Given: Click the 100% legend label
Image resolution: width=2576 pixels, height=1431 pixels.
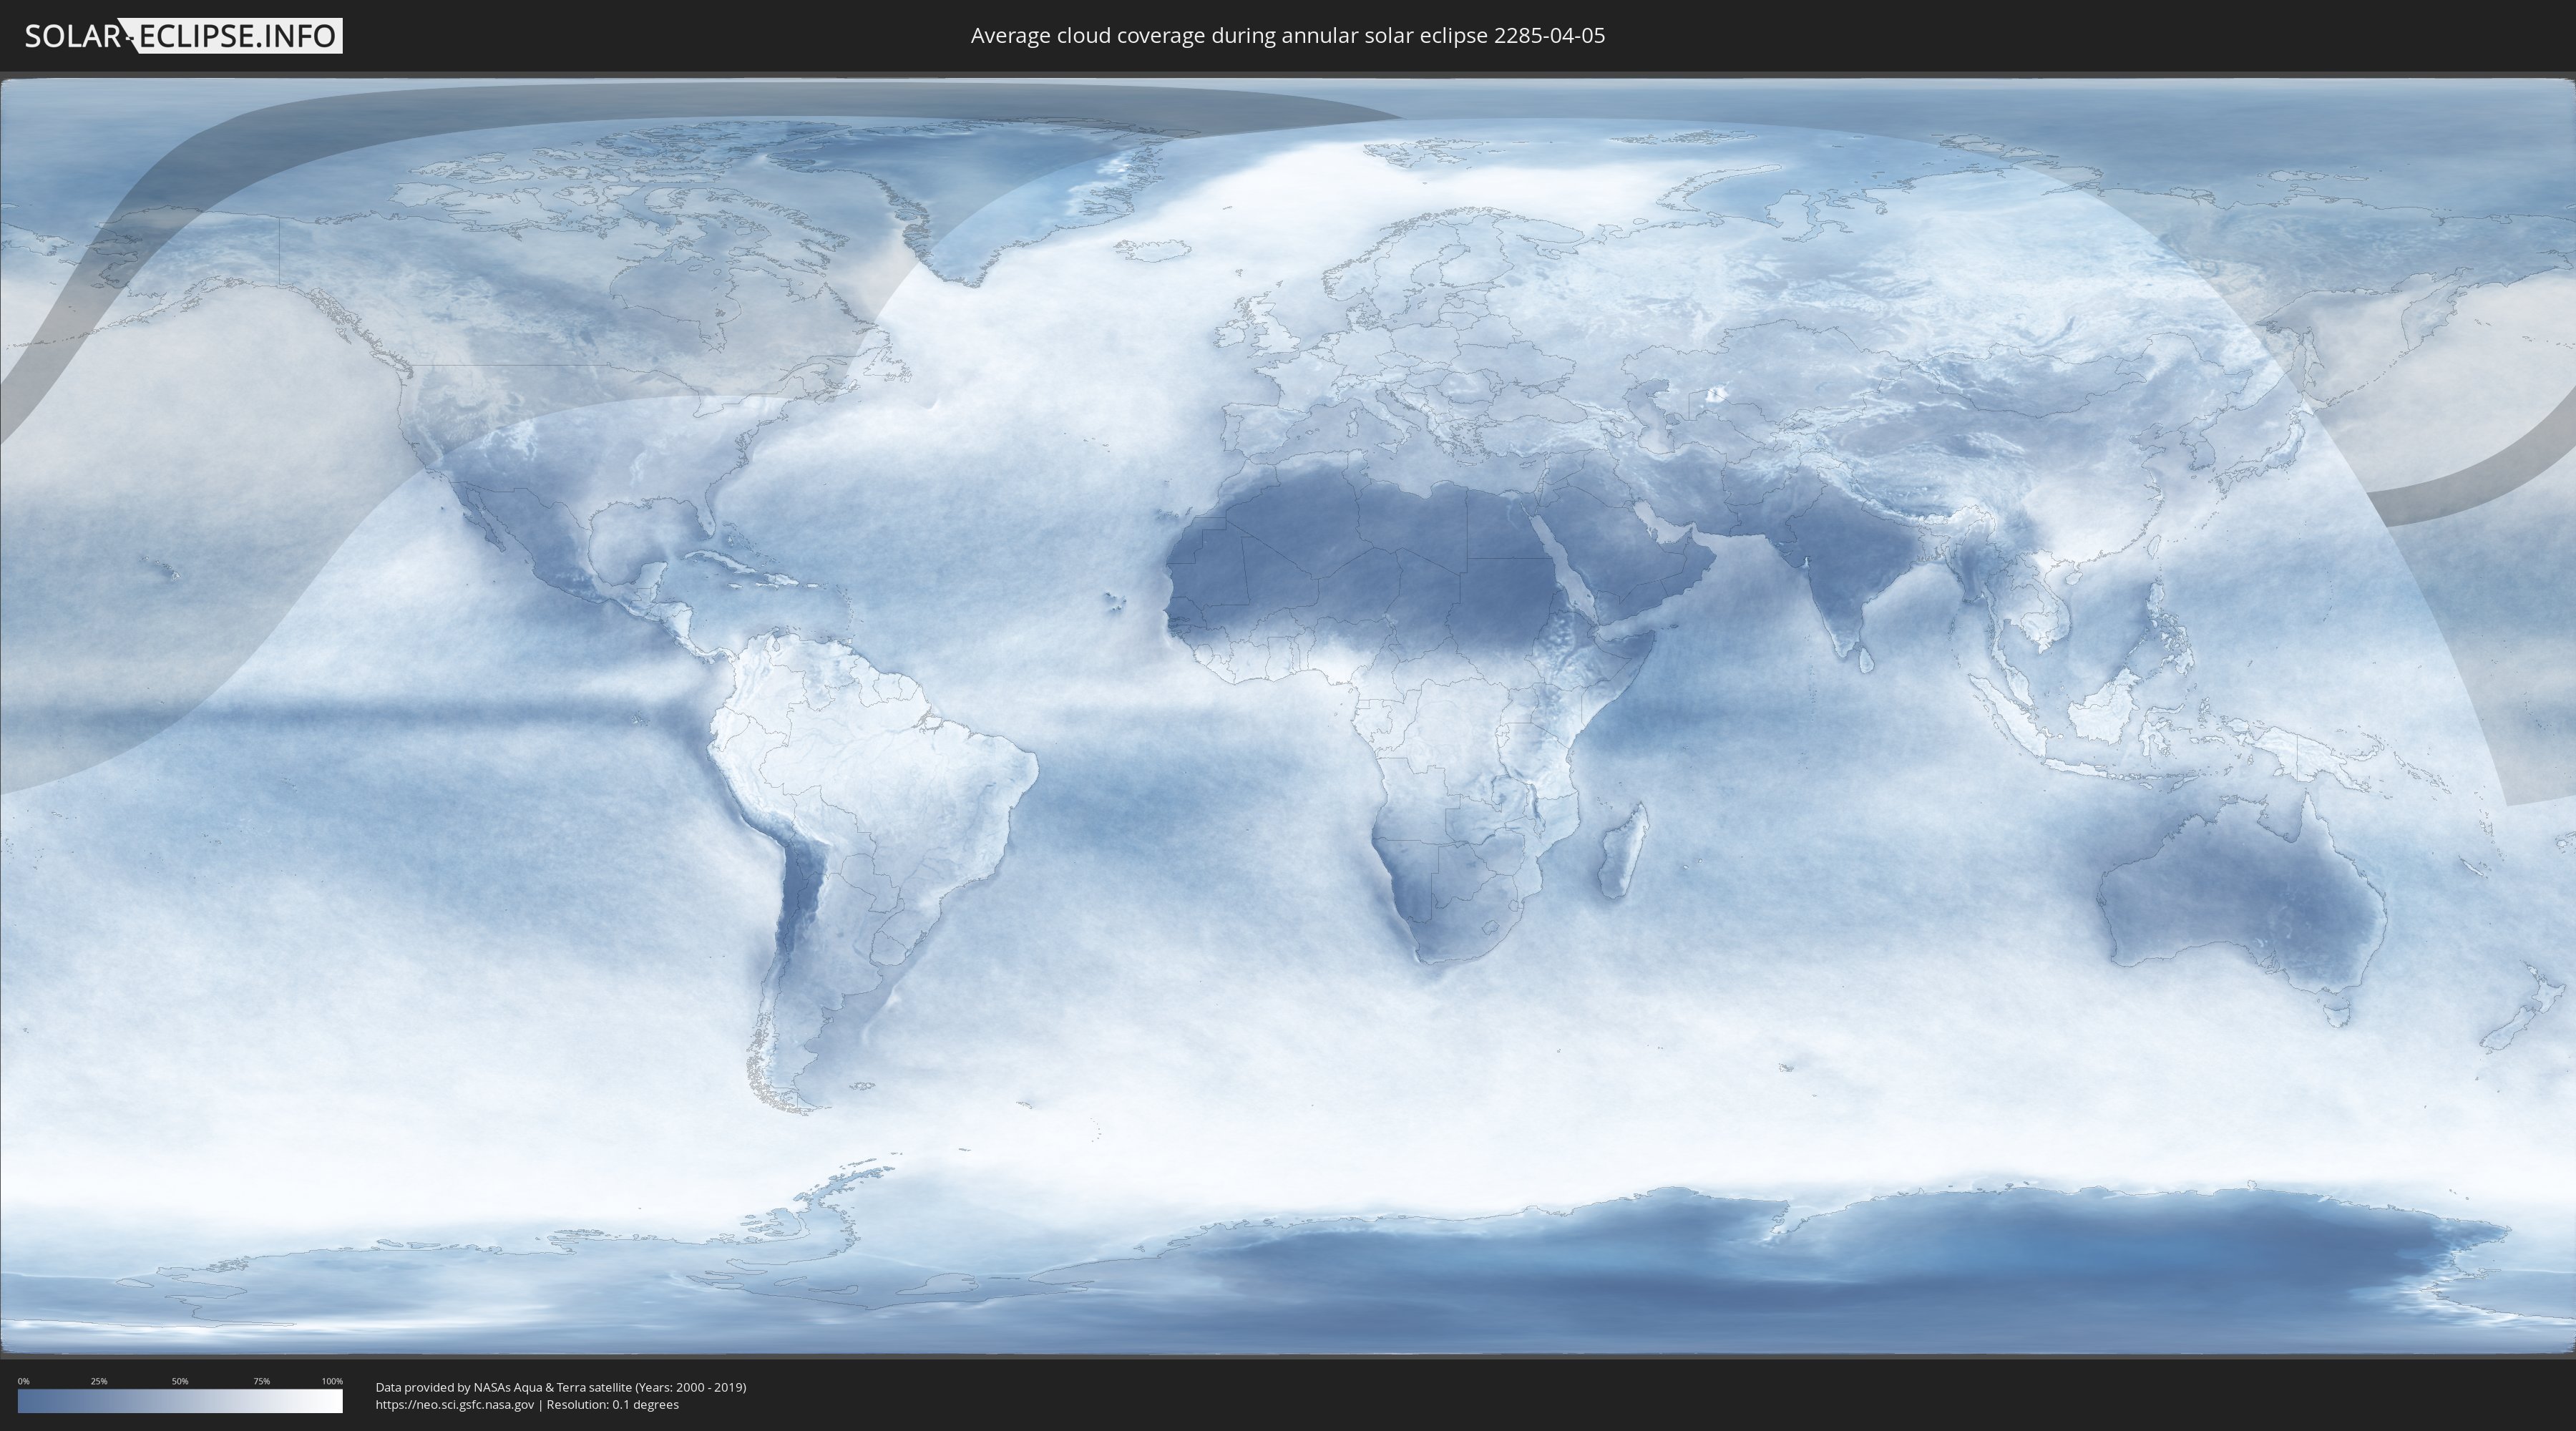Looking at the screenshot, I should (332, 1381).
